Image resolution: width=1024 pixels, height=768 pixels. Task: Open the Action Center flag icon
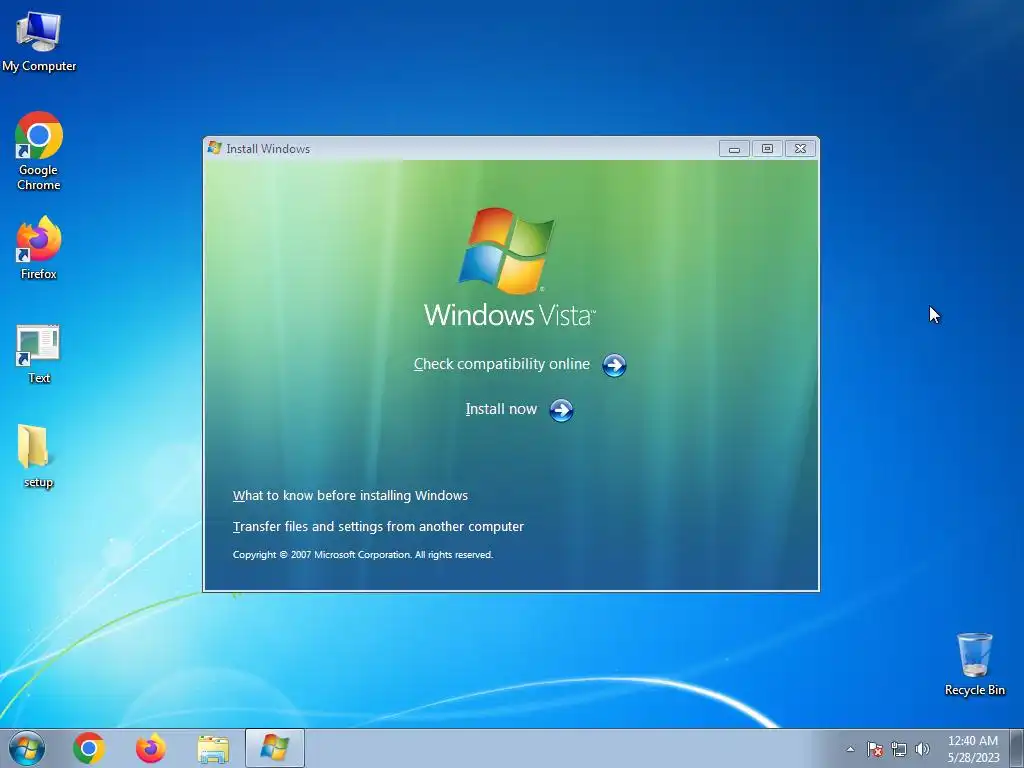[875, 749]
